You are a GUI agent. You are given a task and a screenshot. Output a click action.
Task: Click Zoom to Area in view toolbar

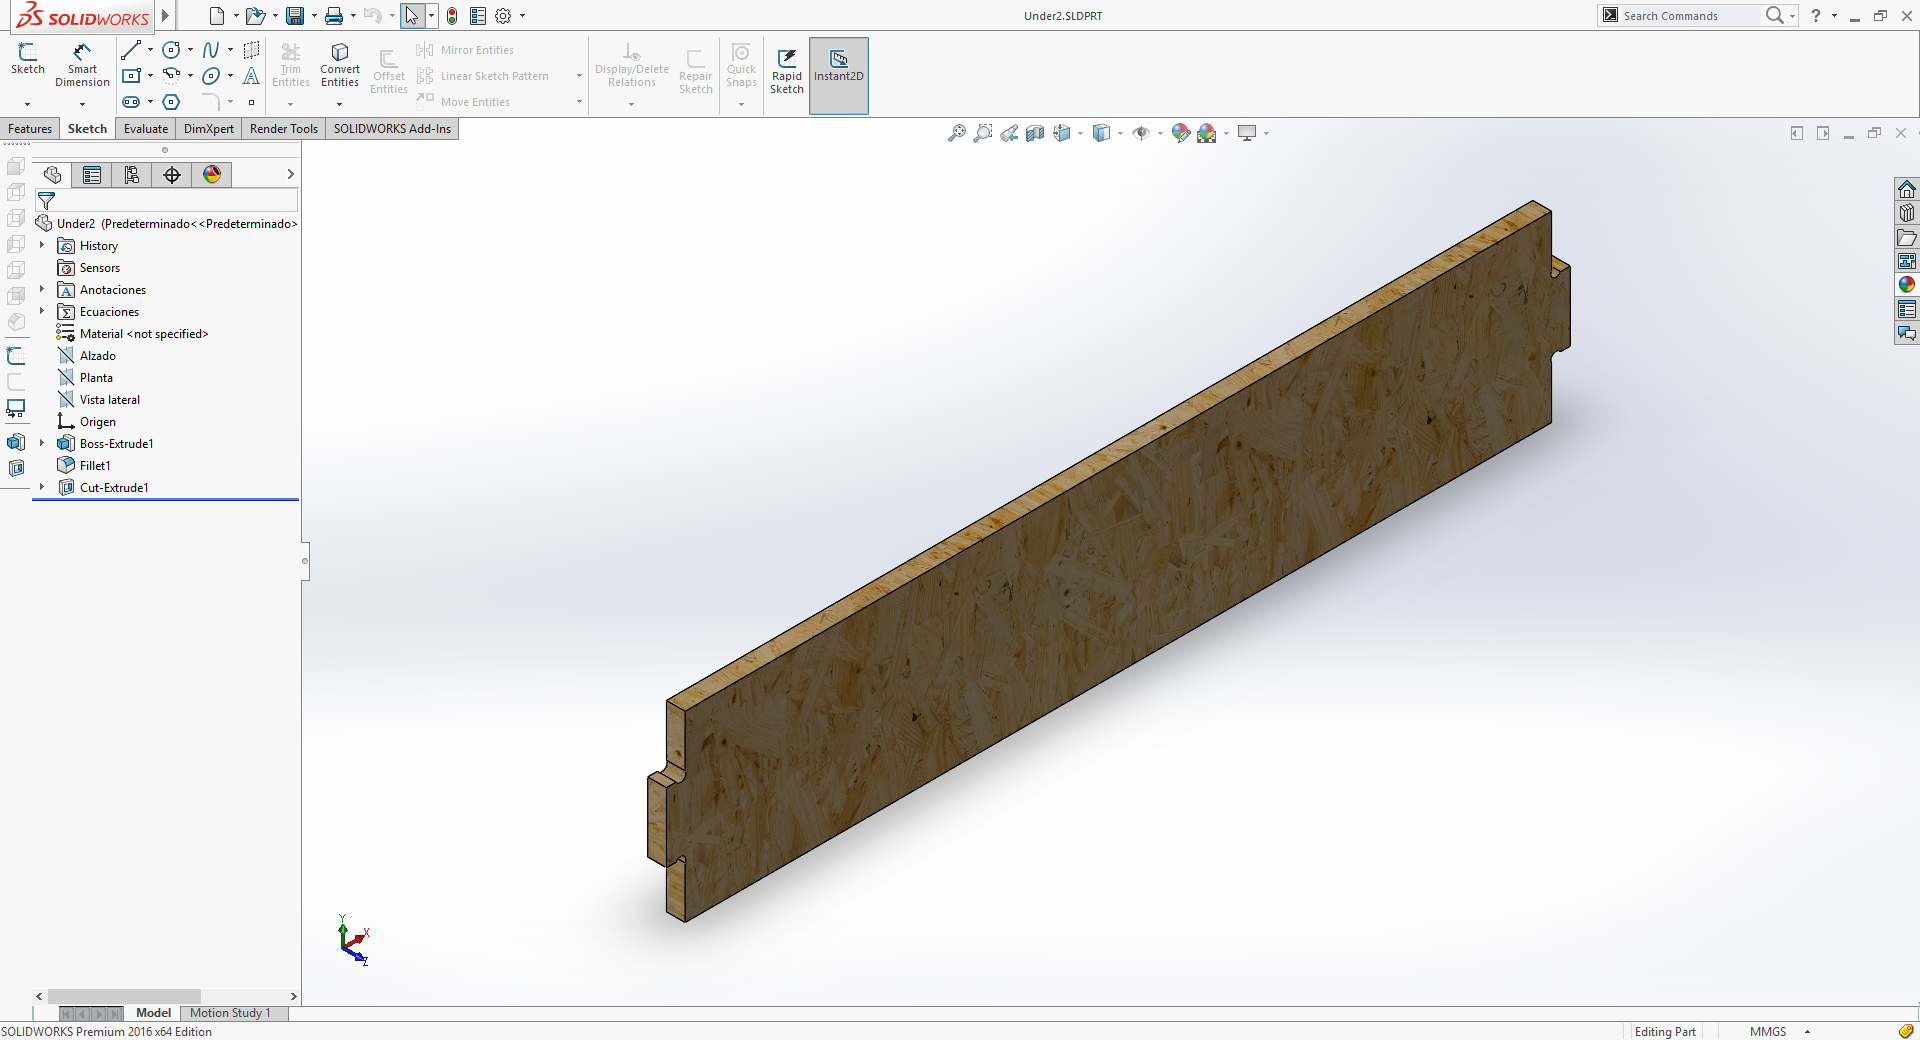[983, 133]
